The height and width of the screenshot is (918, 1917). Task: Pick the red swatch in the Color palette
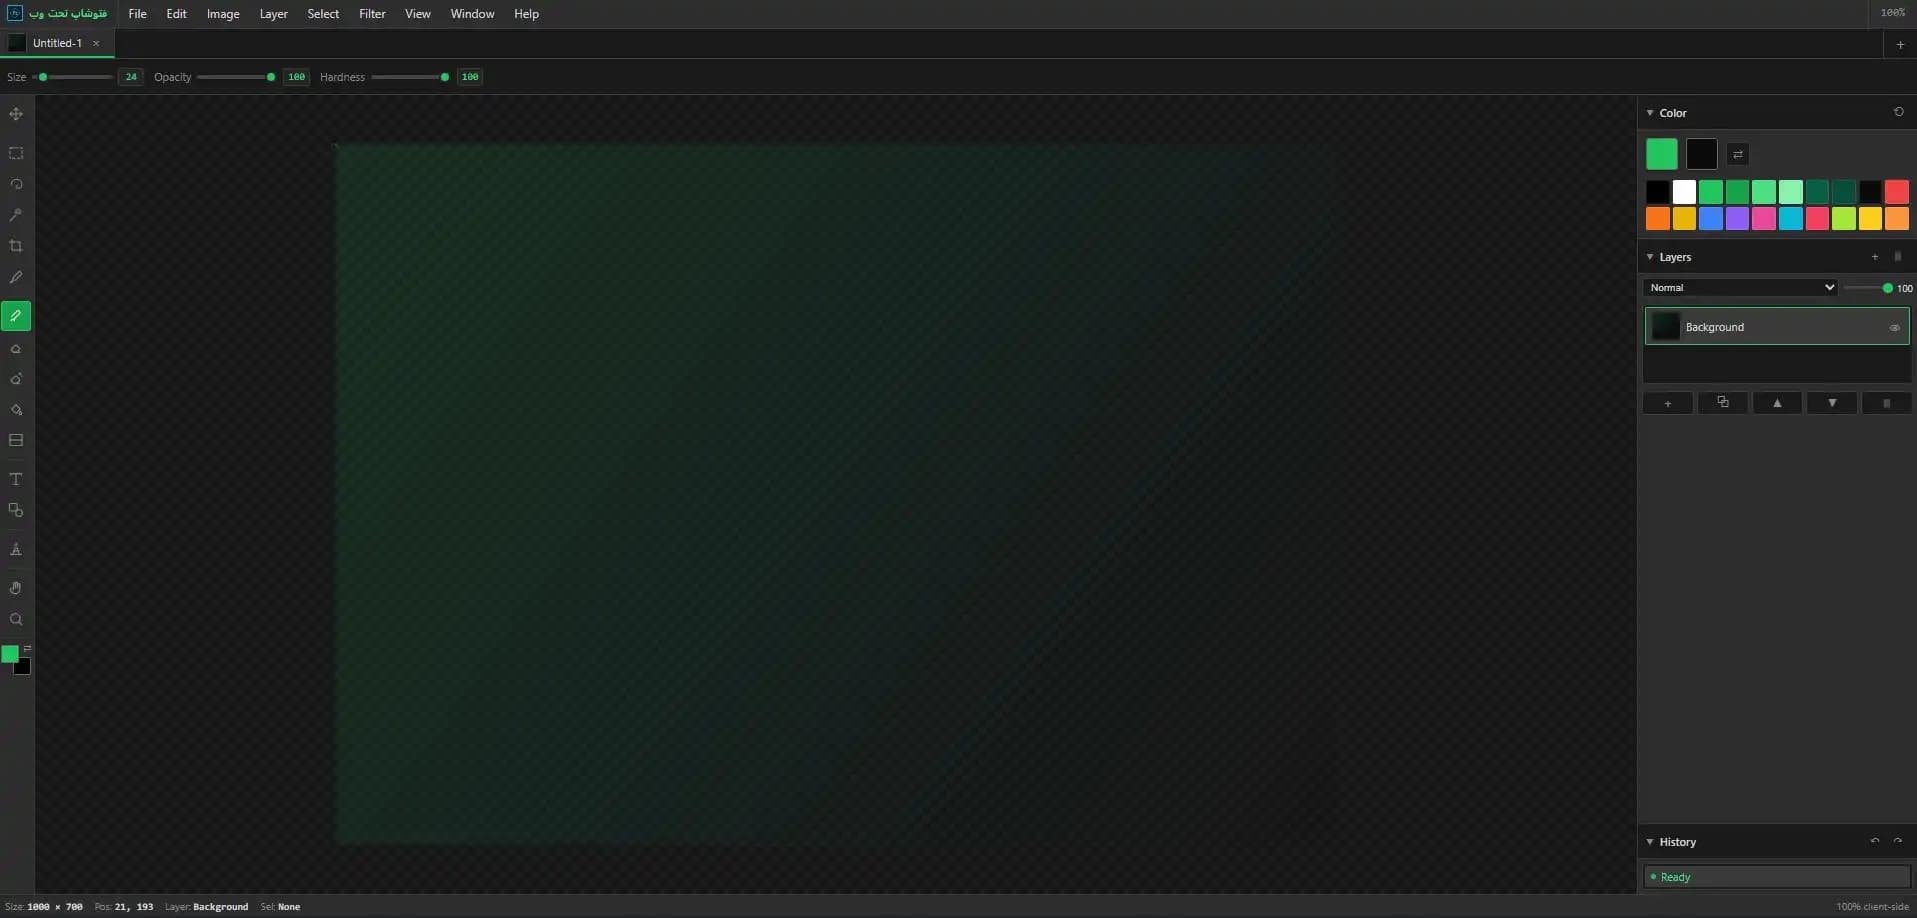[1897, 192]
